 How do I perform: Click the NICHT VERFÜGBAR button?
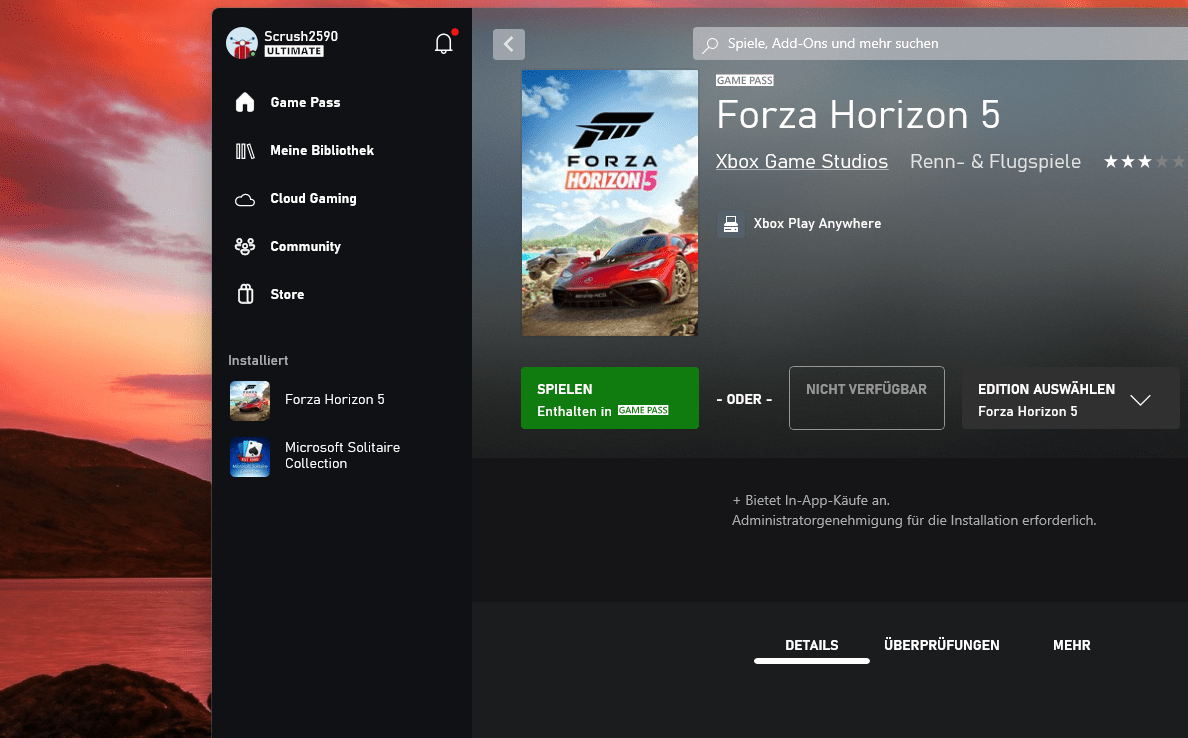(x=867, y=399)
